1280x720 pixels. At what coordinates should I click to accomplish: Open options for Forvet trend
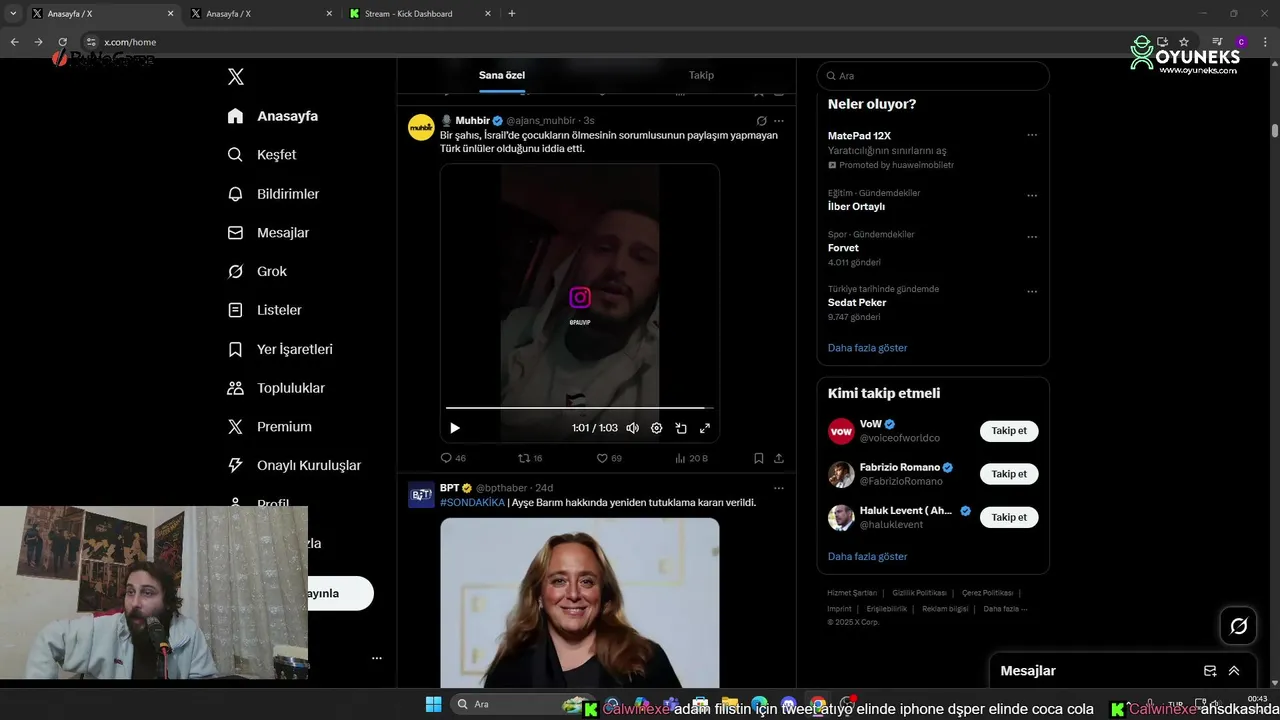(1032, 237)
